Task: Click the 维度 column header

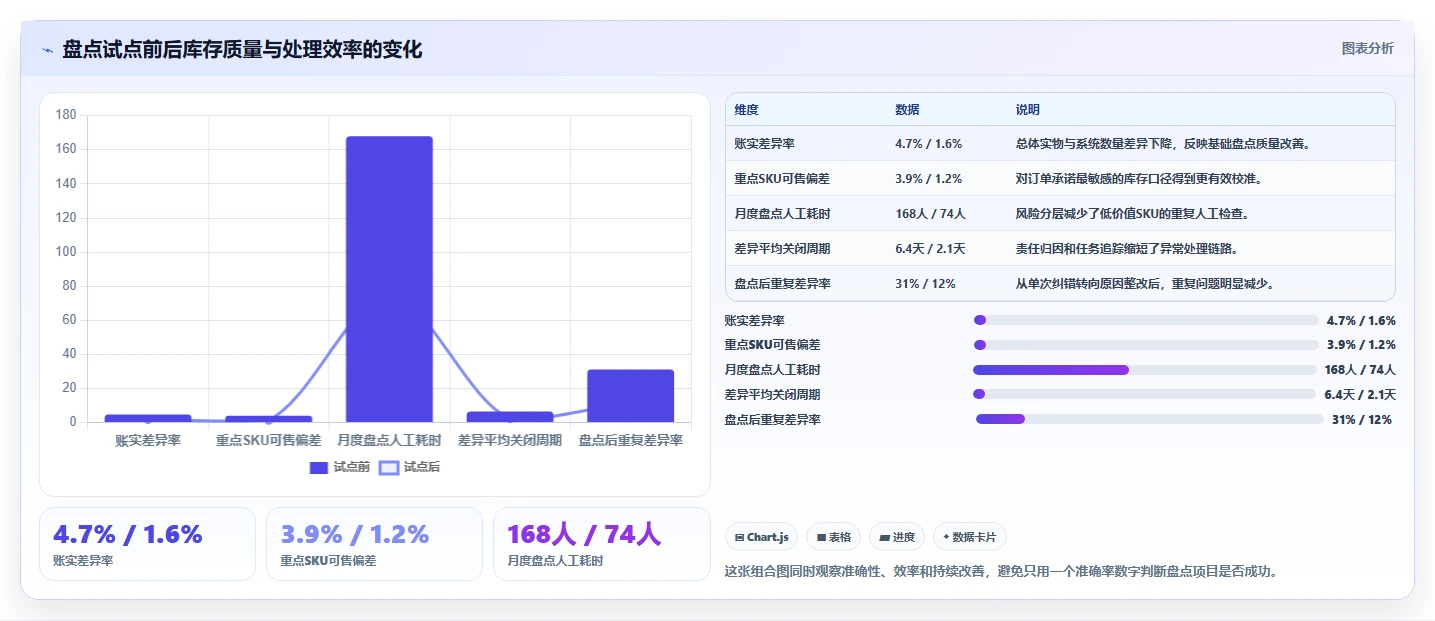Action: [746, 109]
